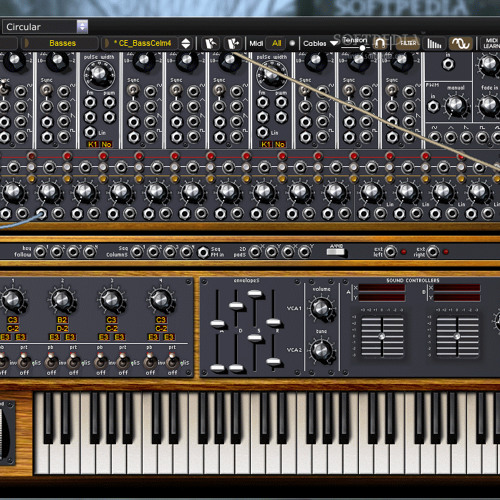Click the ext left input jack
Viewport: 500px width, 500px height.
390,252
